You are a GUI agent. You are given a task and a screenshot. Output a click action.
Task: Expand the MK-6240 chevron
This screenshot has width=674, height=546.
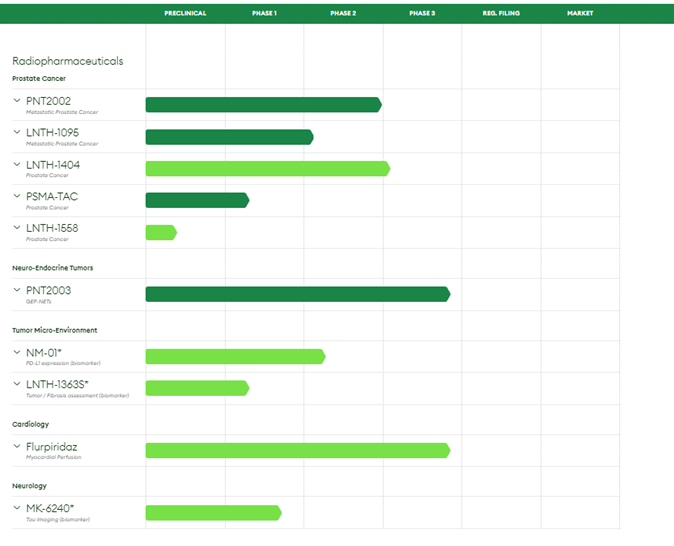click(17, 509)
